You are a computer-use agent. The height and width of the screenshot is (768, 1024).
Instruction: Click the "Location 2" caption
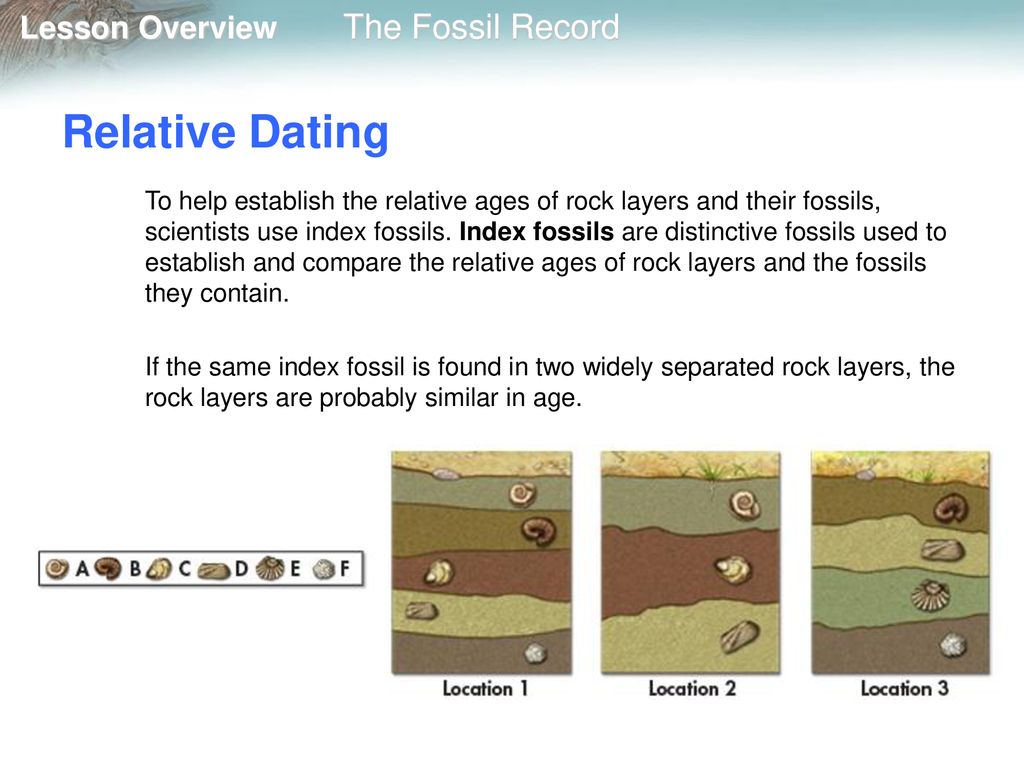(x=692, y=688)
